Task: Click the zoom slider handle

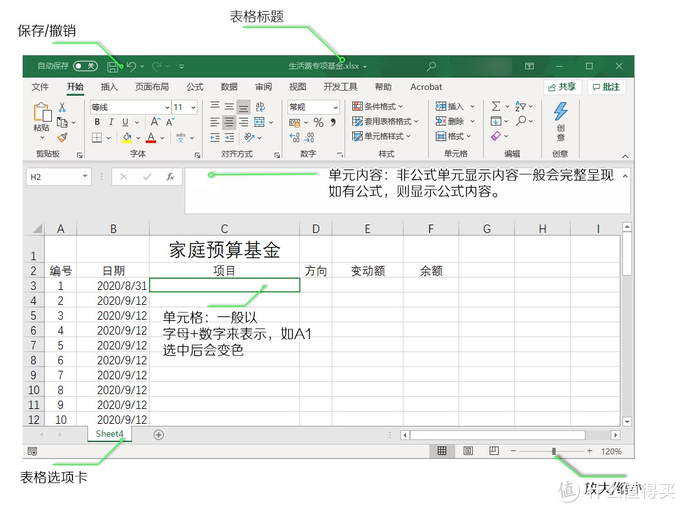Action: click(554, 451)
